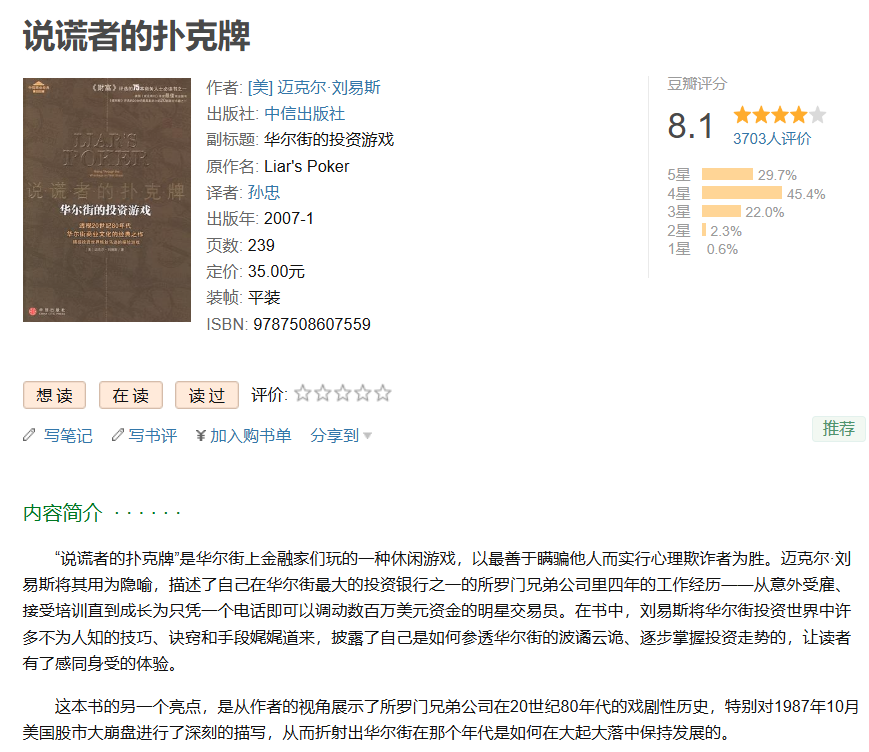
Task: Open the book cover thumbnail
Action: [107, 200]
